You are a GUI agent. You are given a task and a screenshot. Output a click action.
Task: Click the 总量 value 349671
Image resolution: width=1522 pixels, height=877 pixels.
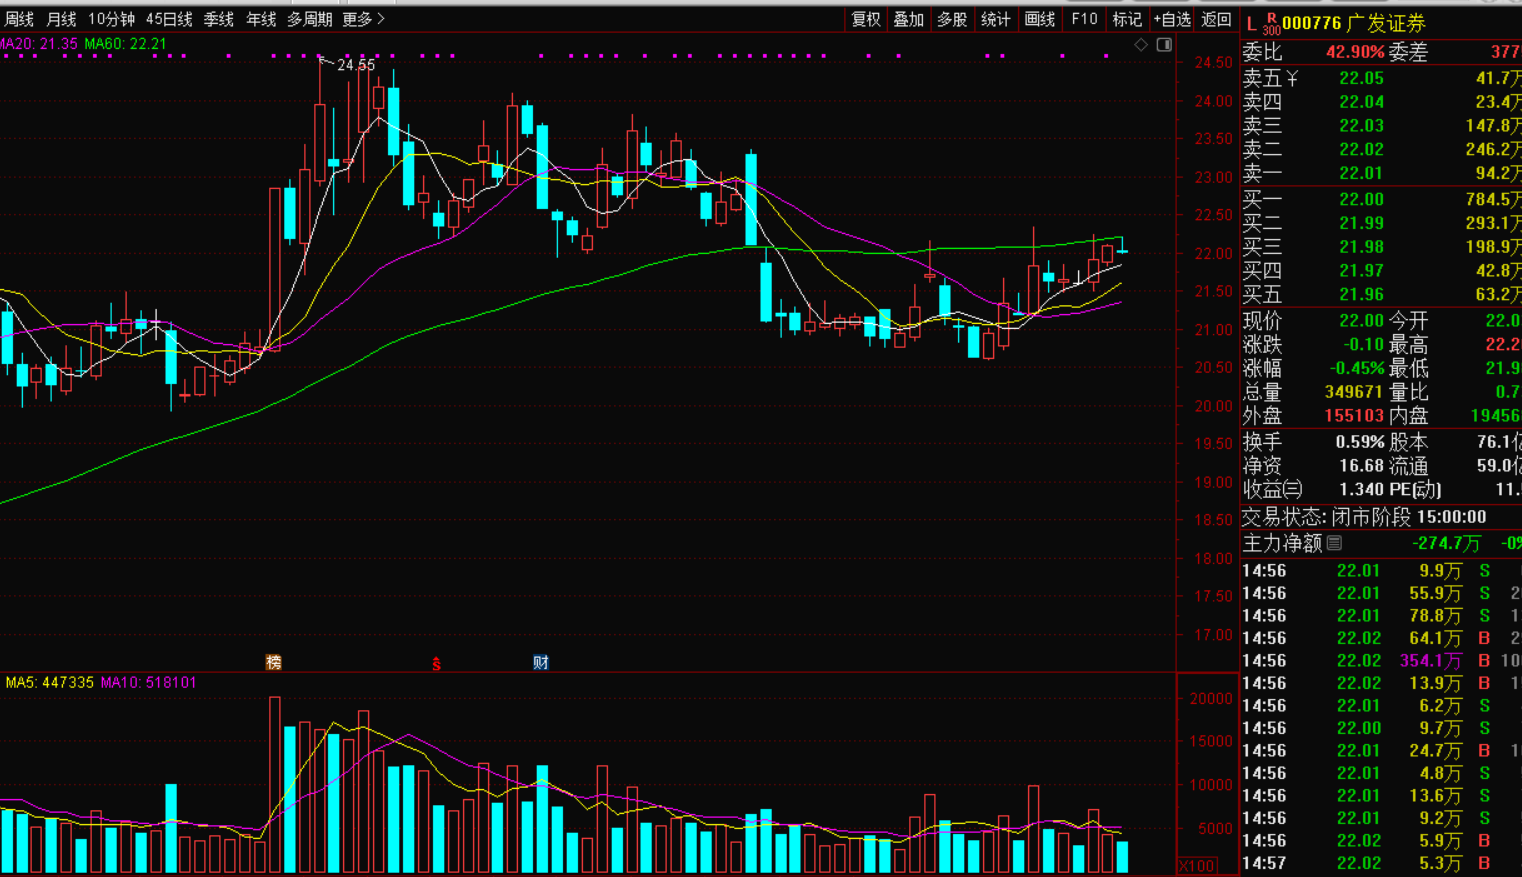[x=1354, y=392]
